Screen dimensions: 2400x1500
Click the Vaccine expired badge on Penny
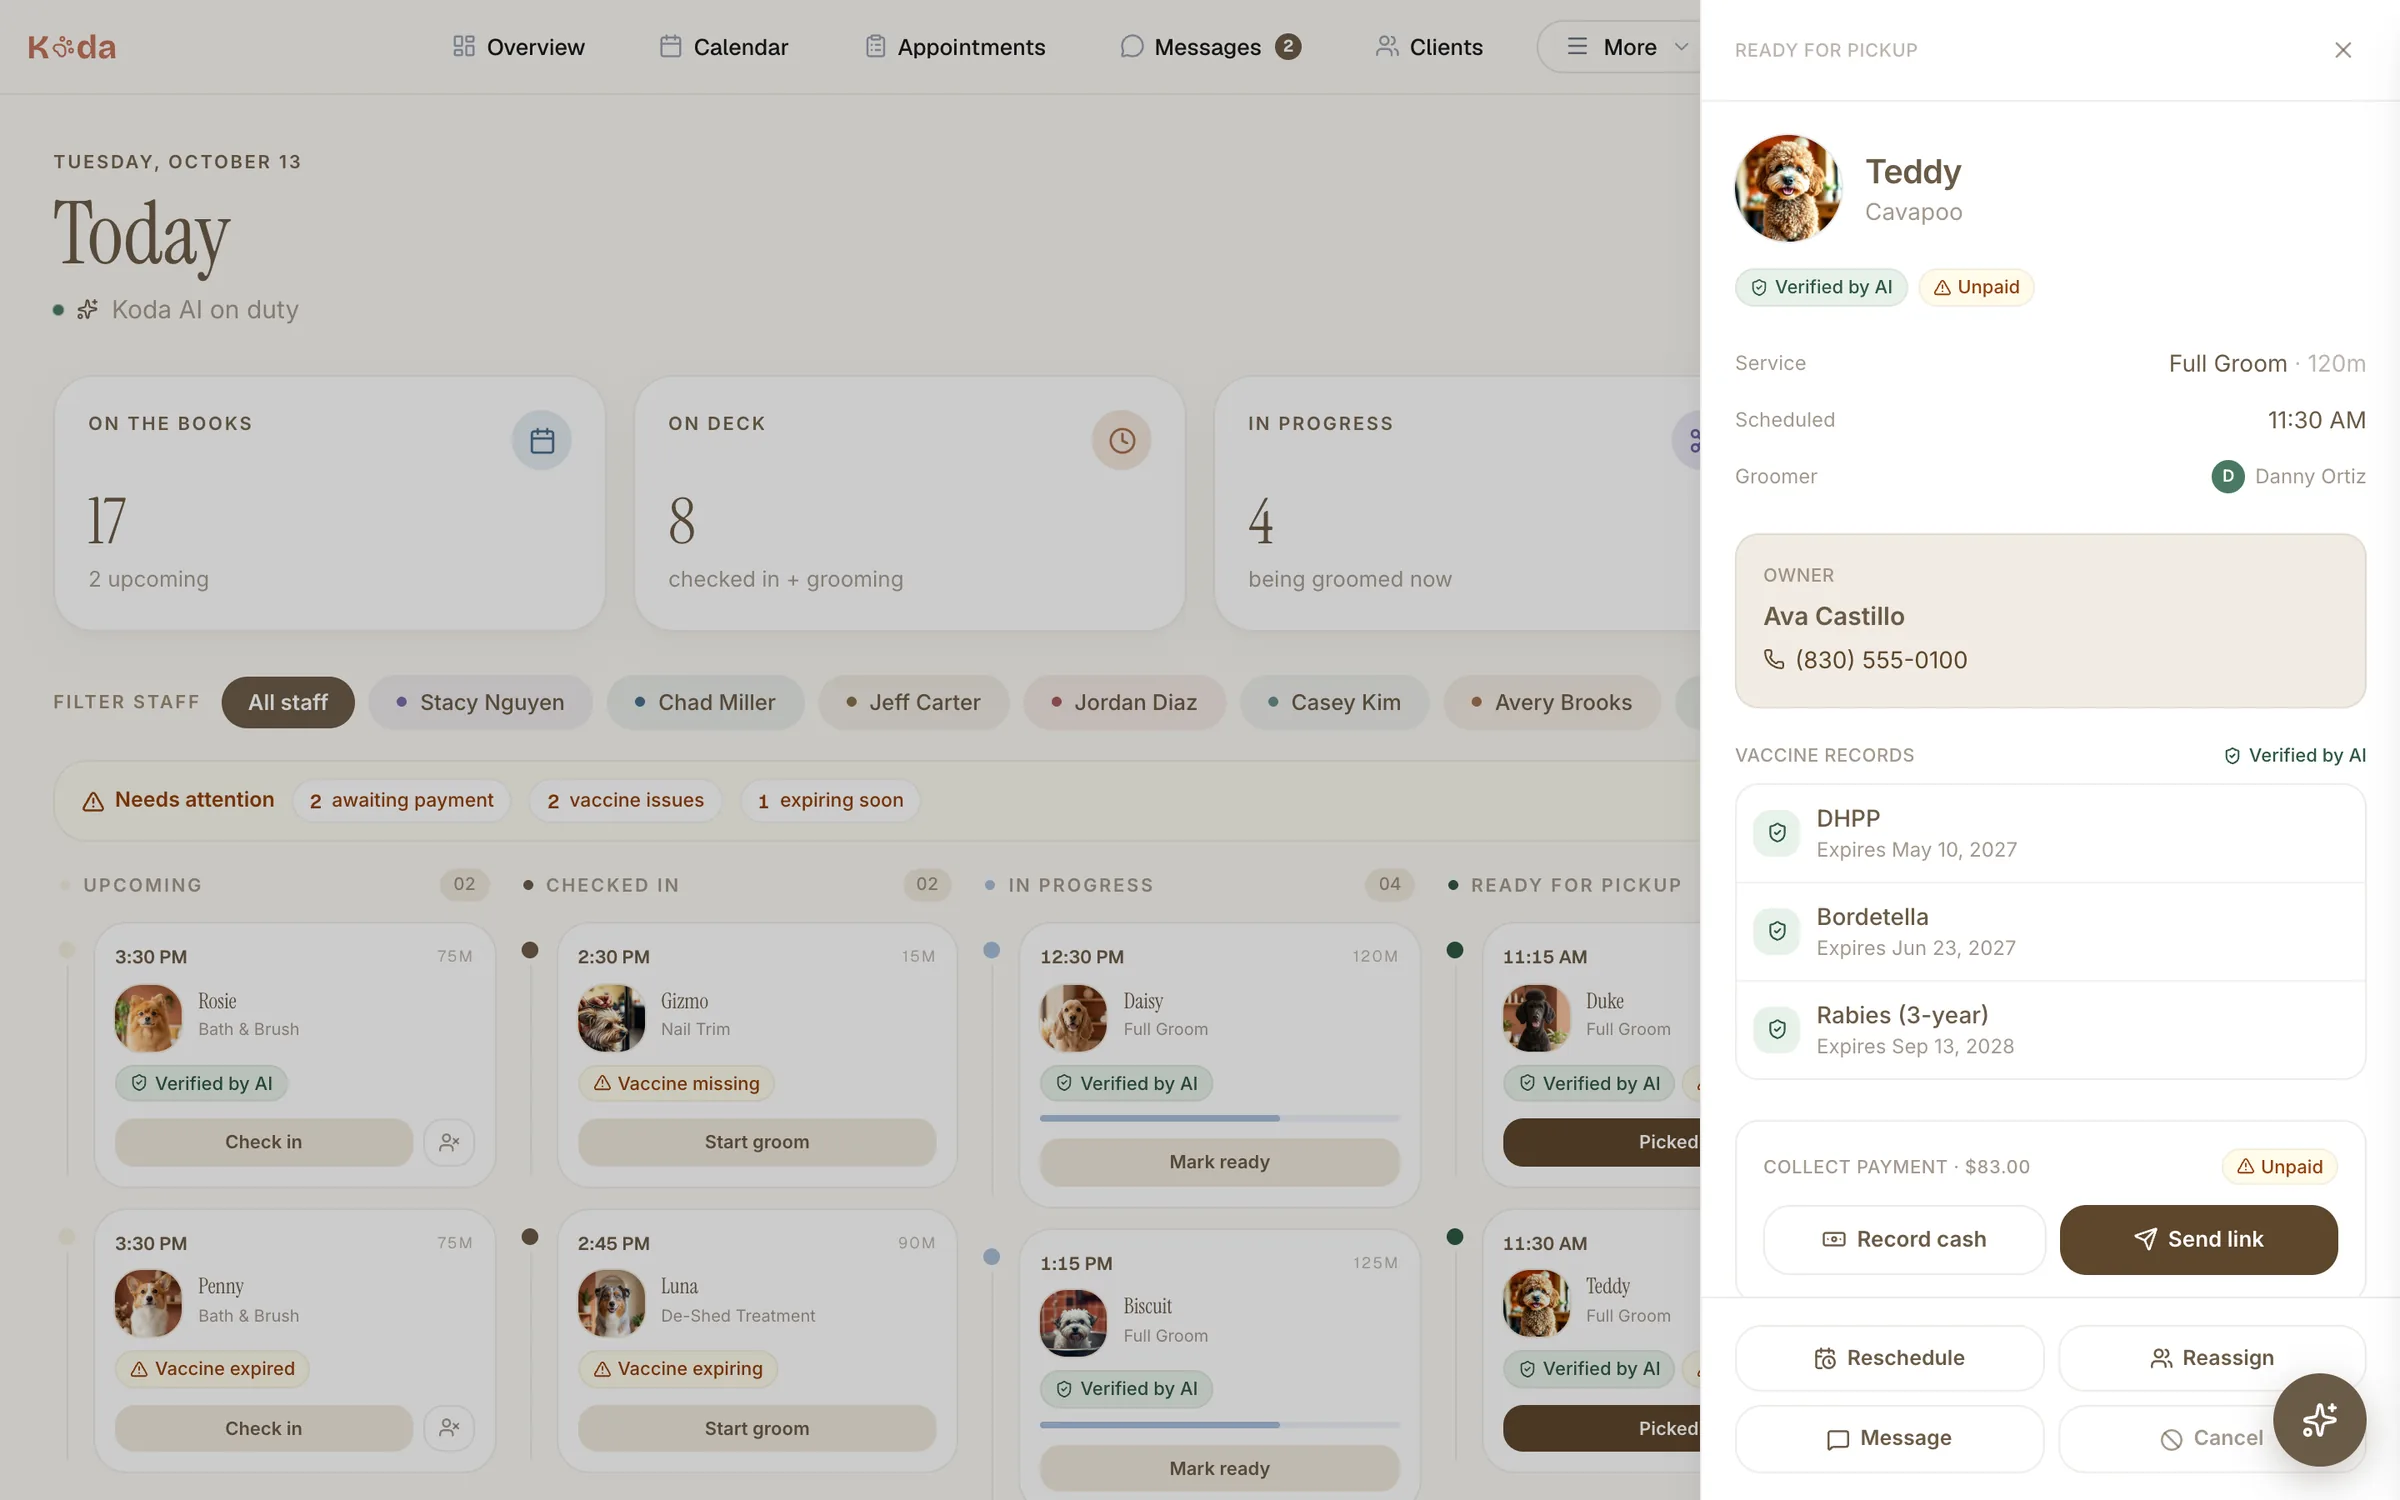coord(212,1368)
